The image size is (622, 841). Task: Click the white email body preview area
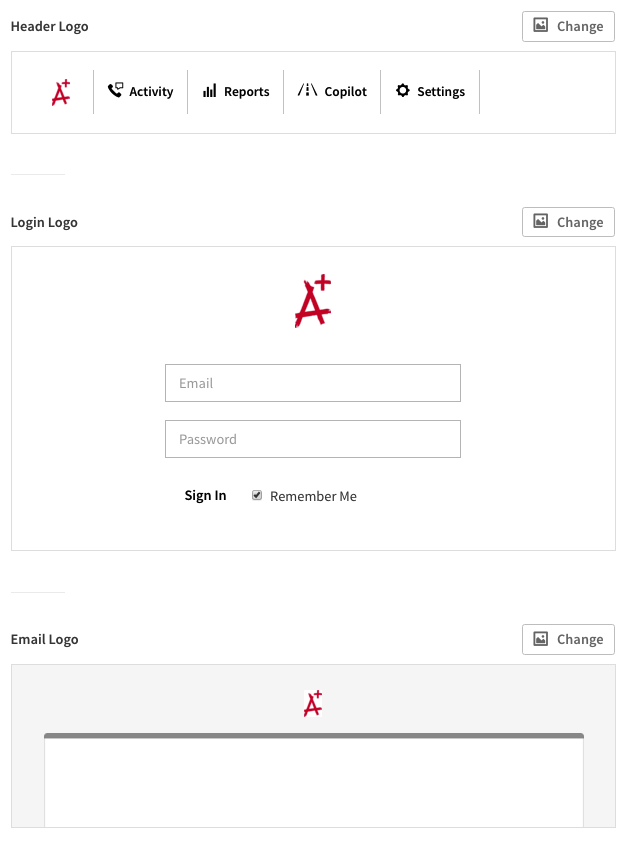pyautogui.click(x=312, y=790)
